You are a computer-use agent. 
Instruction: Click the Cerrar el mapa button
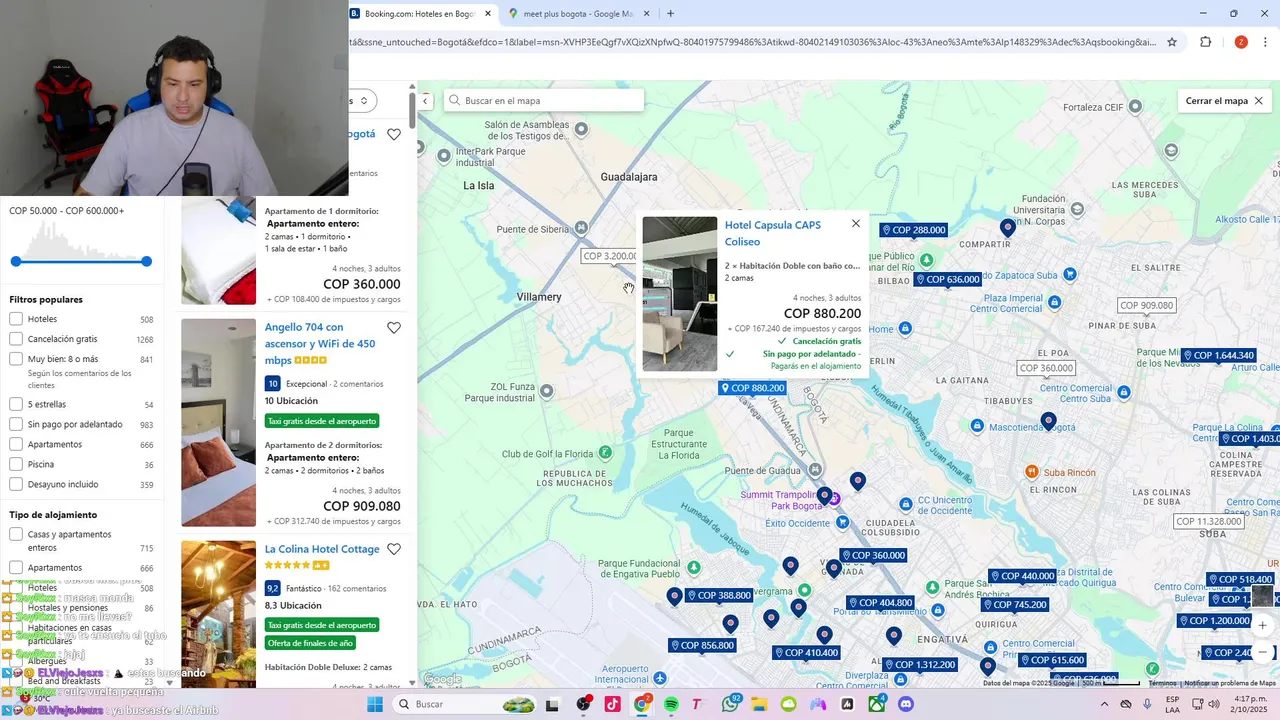(1224, 101)
